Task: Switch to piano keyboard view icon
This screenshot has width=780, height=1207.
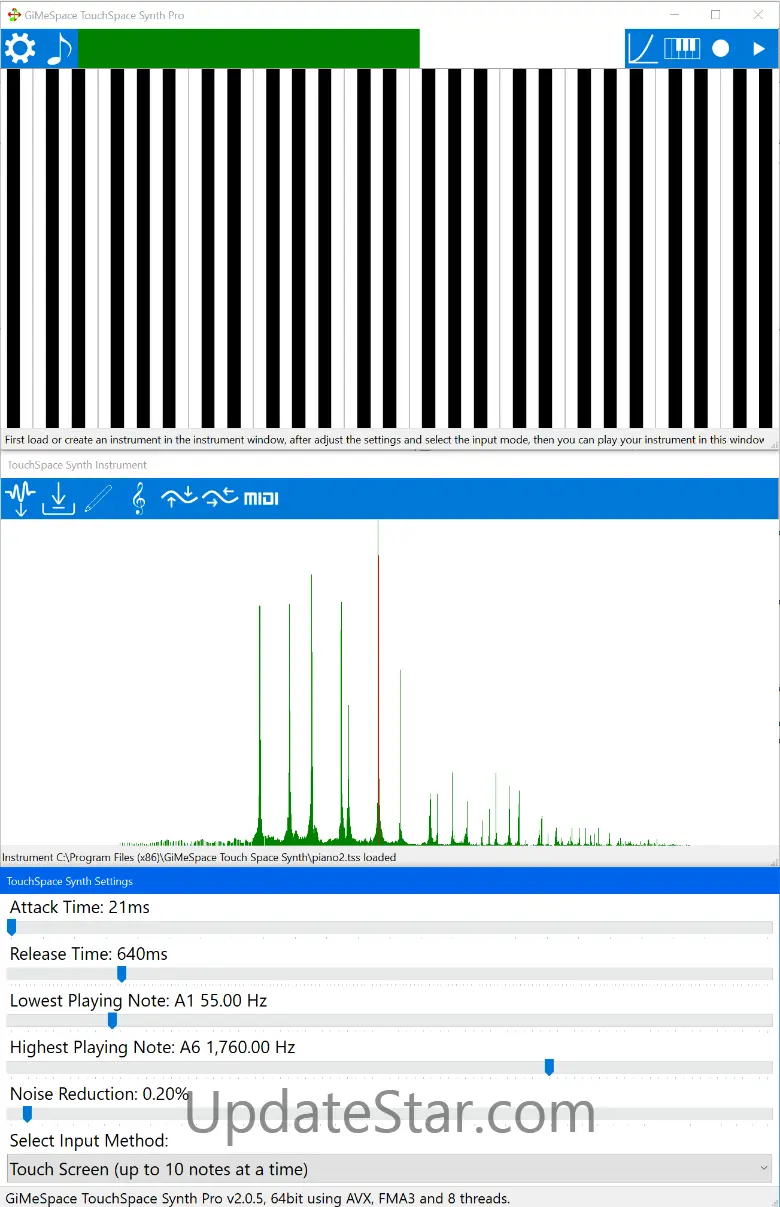Action: pos(682,48)
